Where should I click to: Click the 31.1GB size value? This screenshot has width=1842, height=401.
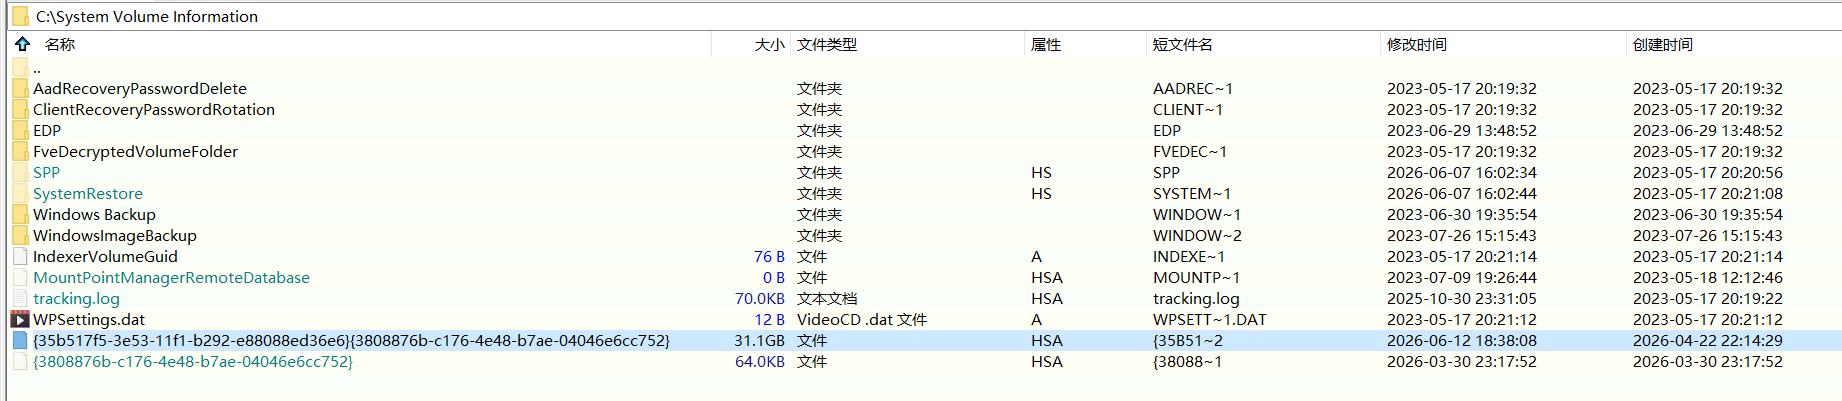click(760, 340)
